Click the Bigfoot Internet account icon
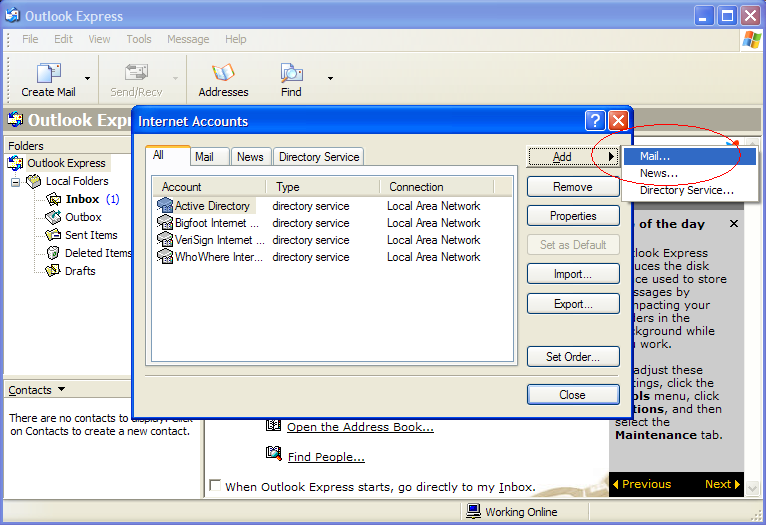 pos(165,223)
